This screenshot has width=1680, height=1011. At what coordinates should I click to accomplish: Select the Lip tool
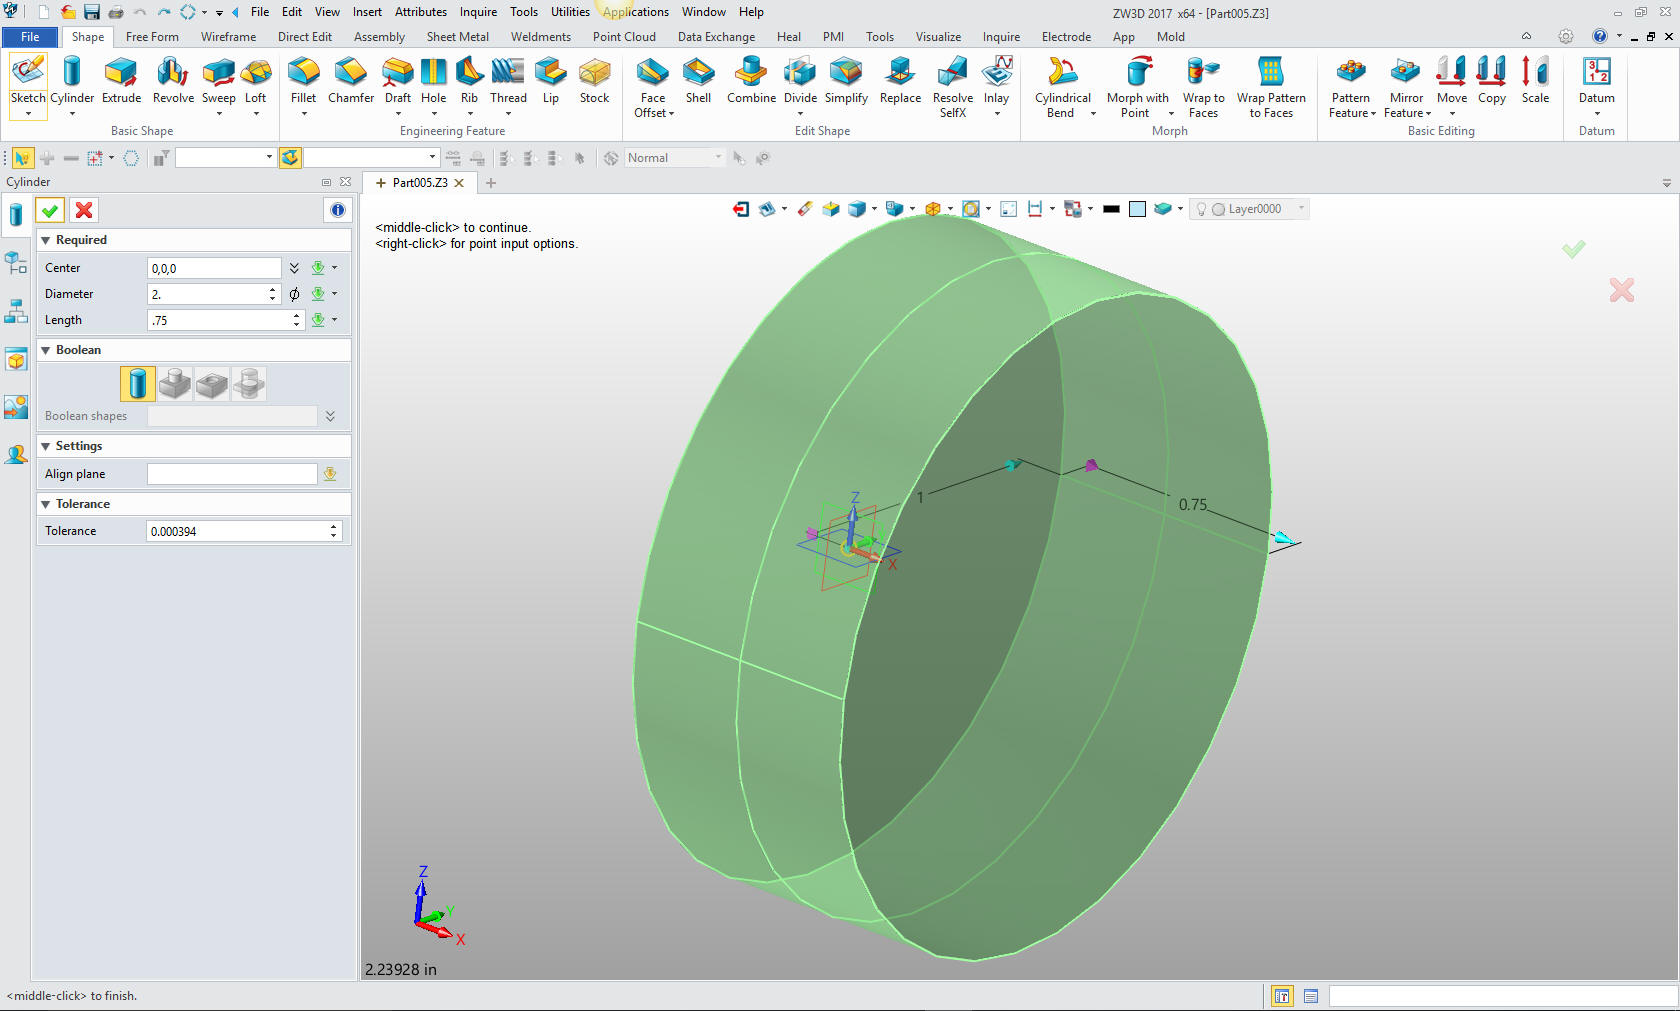[551, 80]
